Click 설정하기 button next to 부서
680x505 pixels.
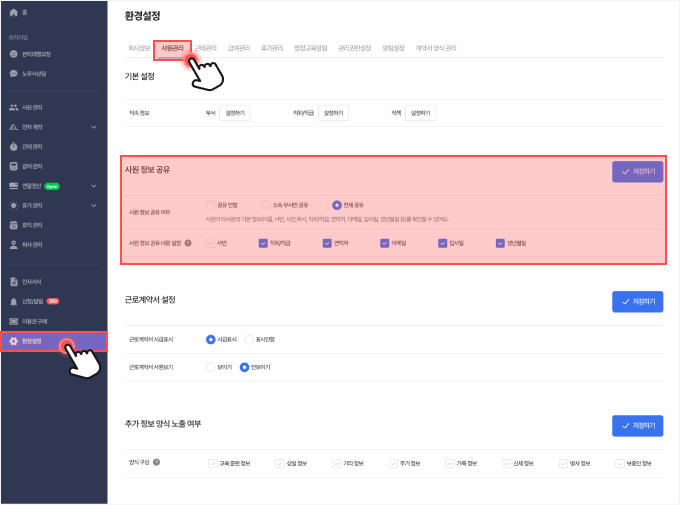click(235, 114)
